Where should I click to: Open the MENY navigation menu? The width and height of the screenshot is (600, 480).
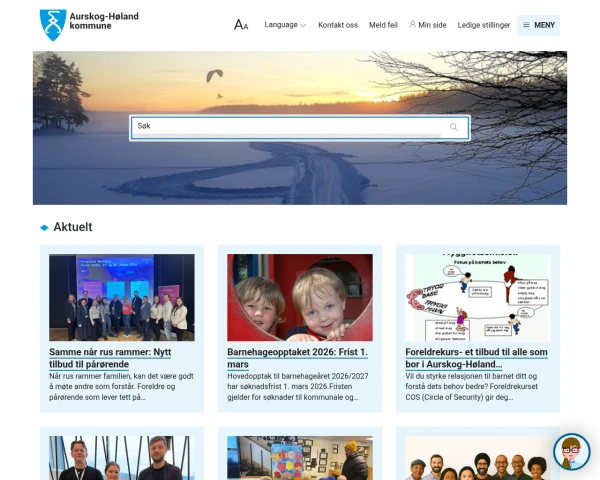[x=539, y=25]
